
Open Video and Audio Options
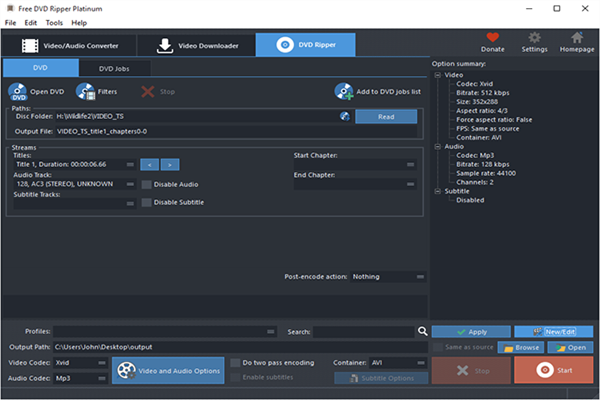click(x=167, y=370)
